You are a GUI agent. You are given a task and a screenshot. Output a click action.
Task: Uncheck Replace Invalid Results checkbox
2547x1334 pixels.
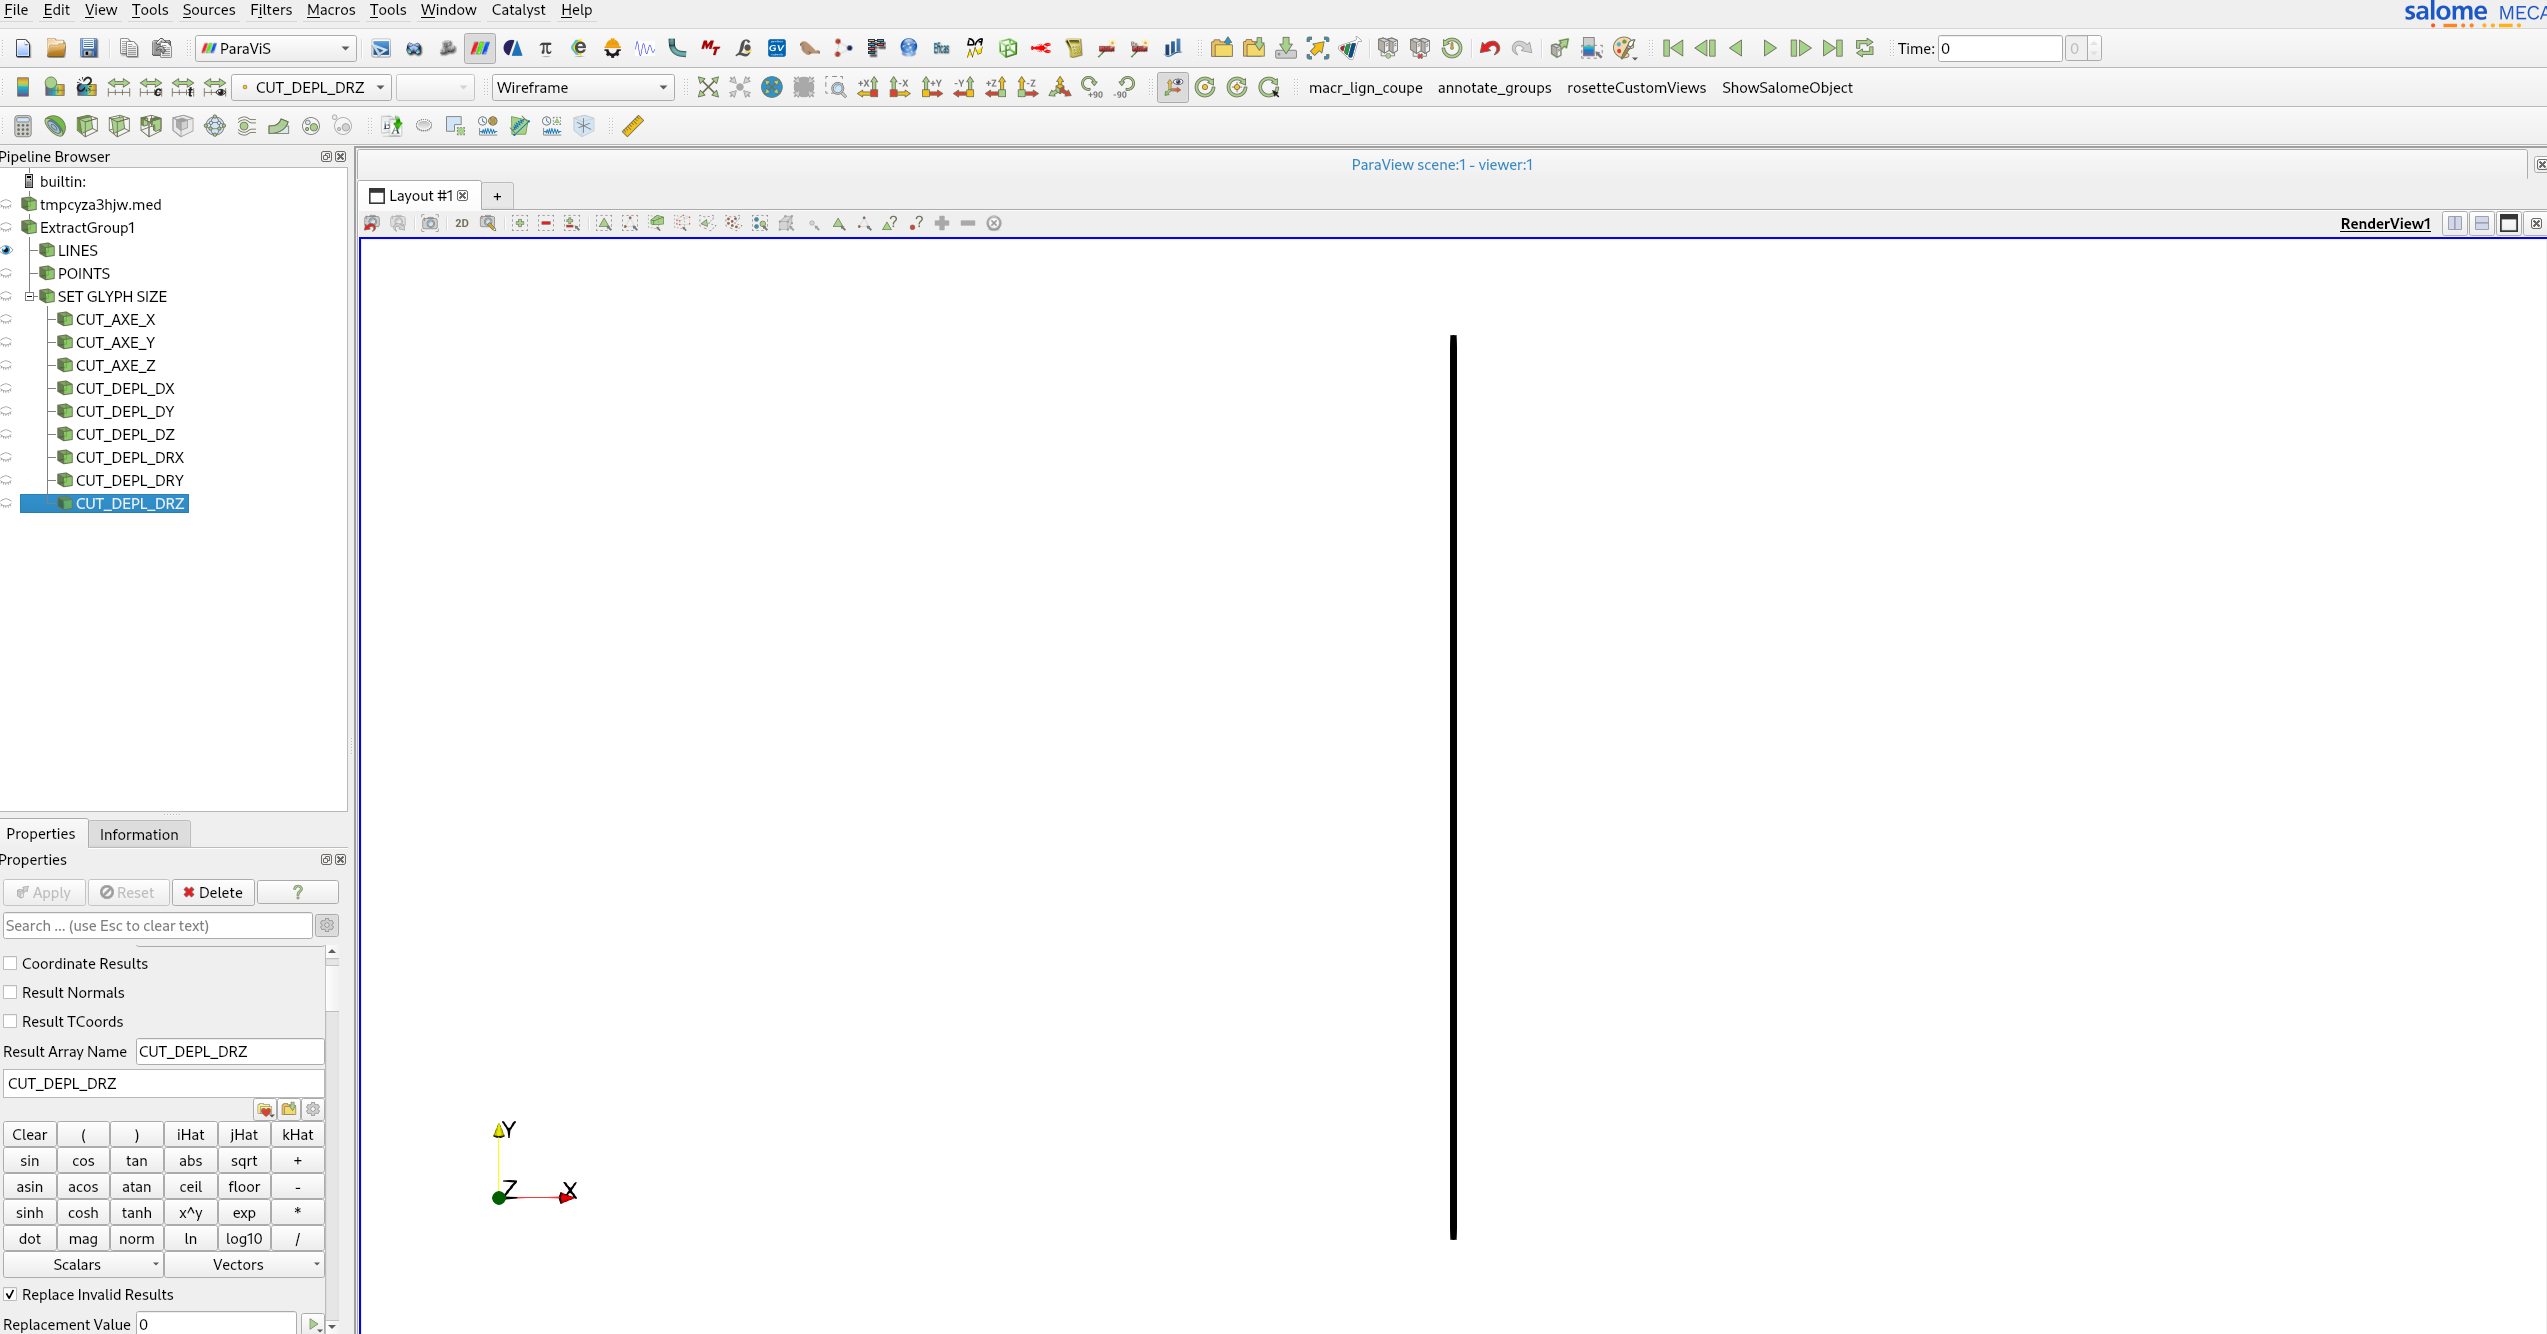click(x=11, y=1294)
